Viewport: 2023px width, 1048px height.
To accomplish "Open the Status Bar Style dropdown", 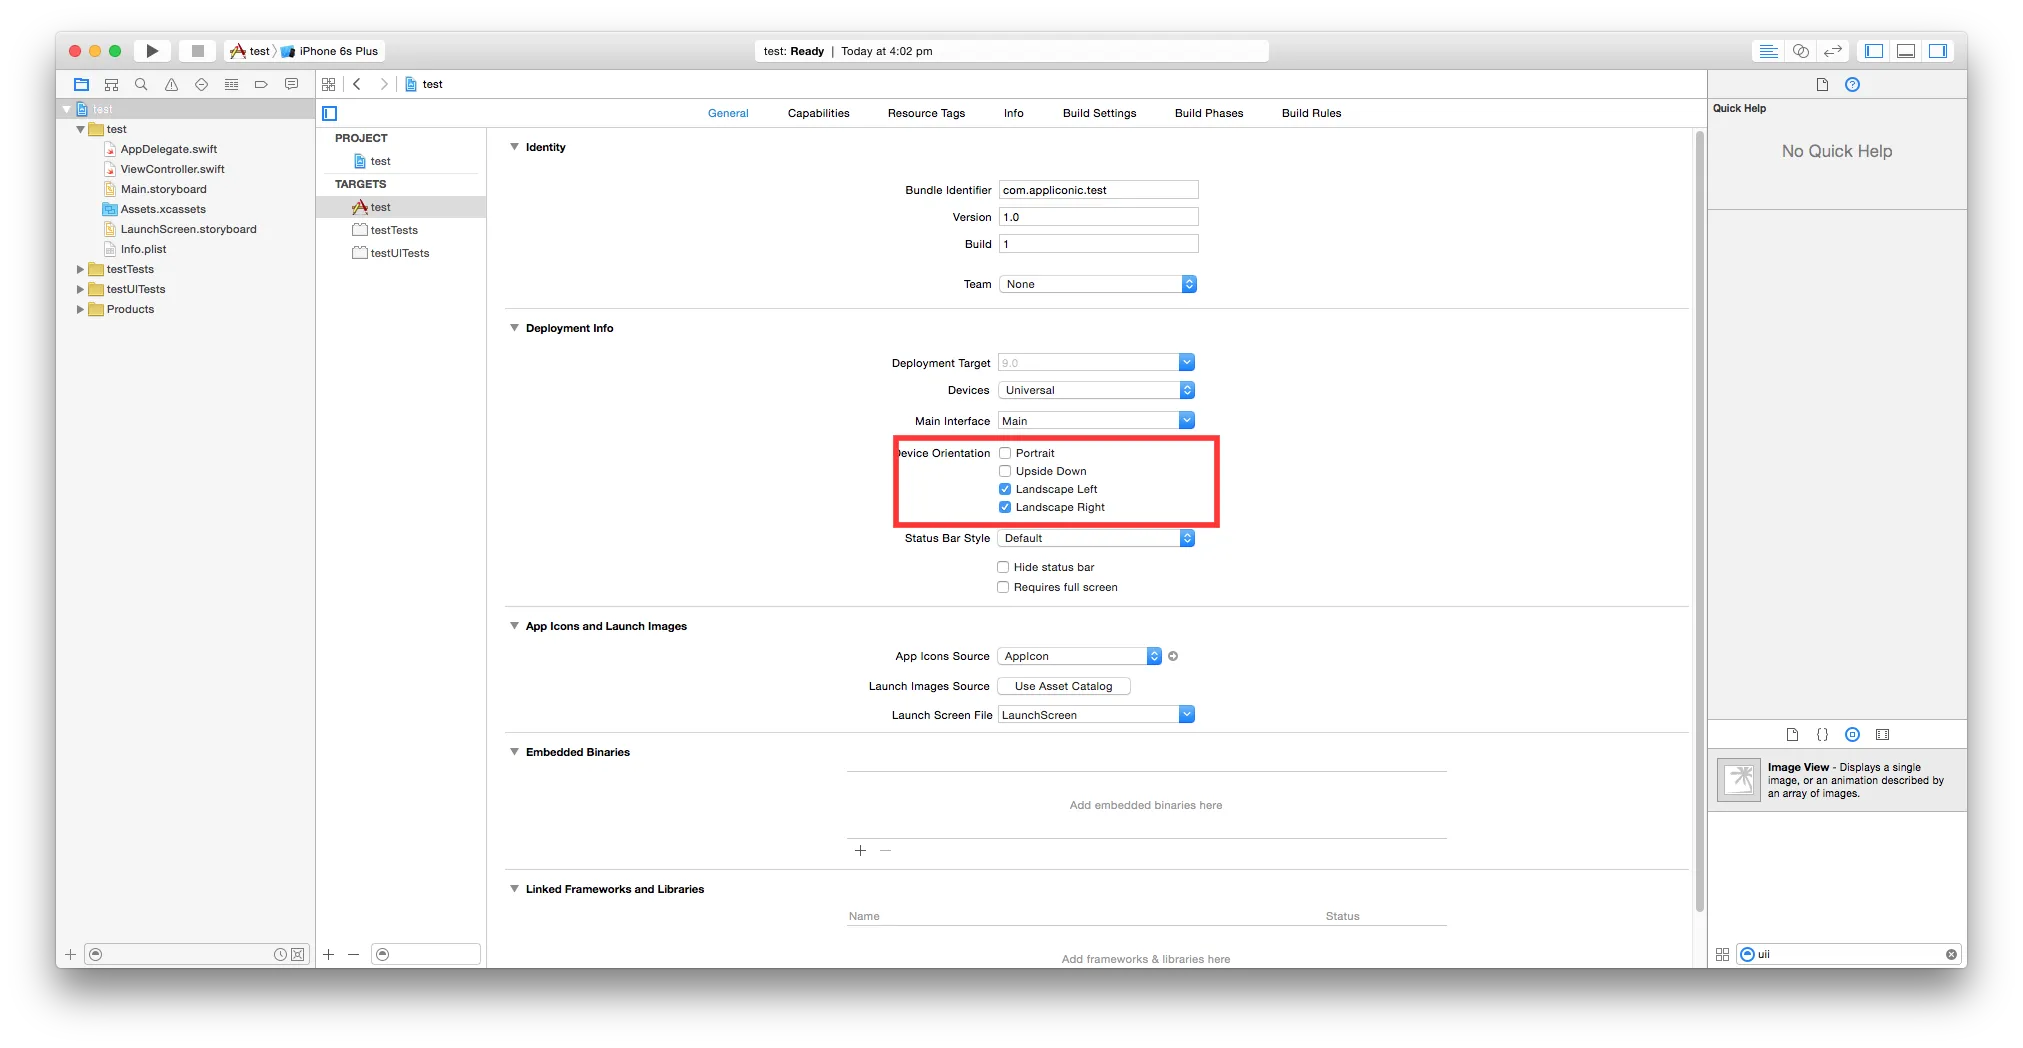I will tap(1096, 539).
